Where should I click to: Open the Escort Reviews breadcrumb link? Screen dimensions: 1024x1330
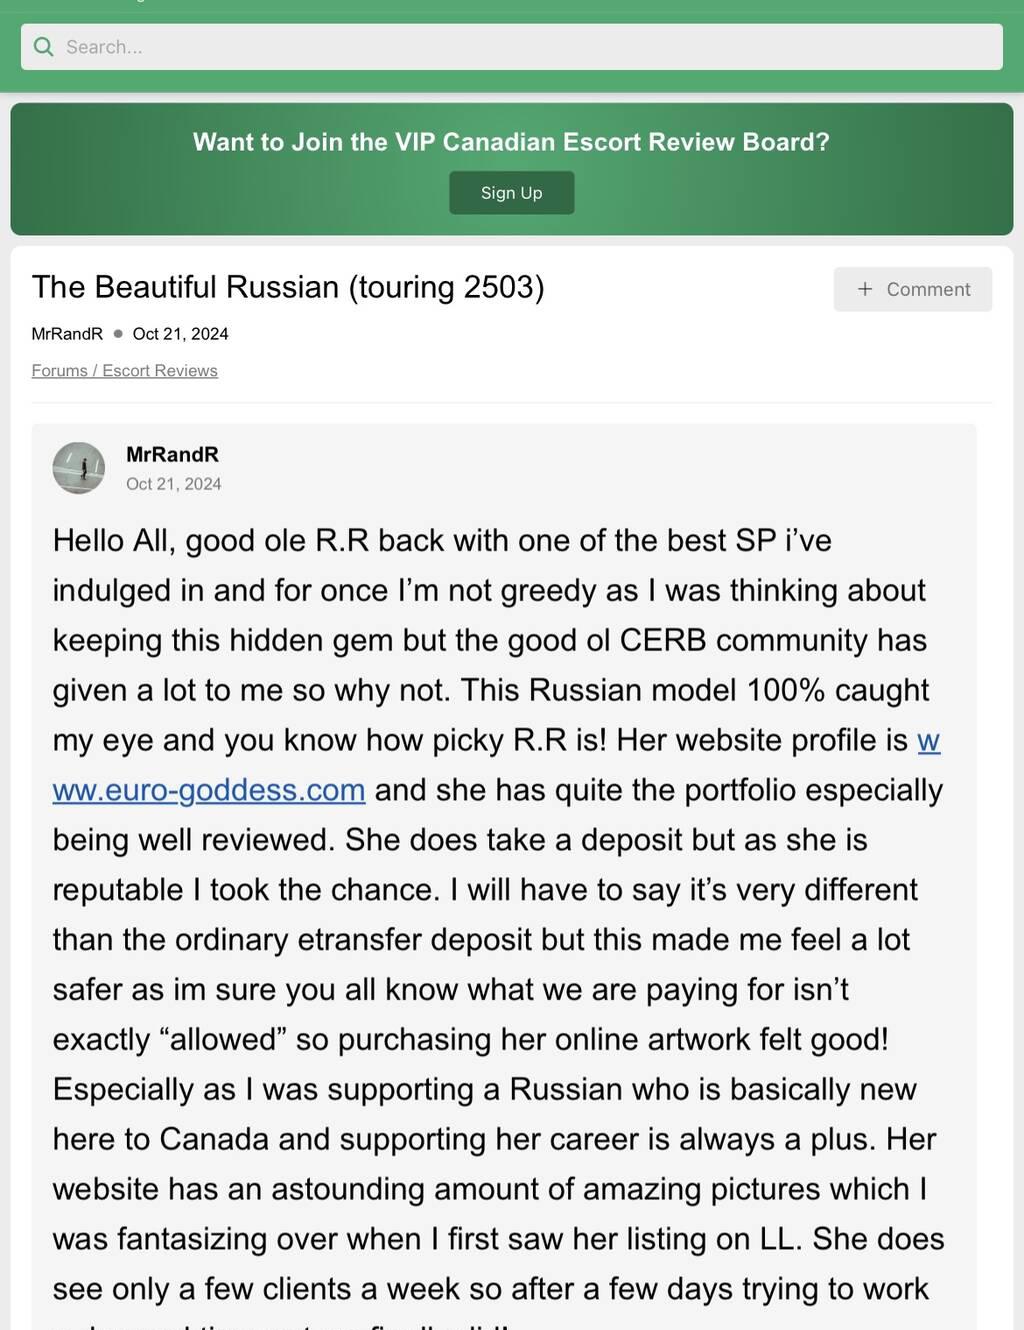pyautogui.click(x=160, y=371)
